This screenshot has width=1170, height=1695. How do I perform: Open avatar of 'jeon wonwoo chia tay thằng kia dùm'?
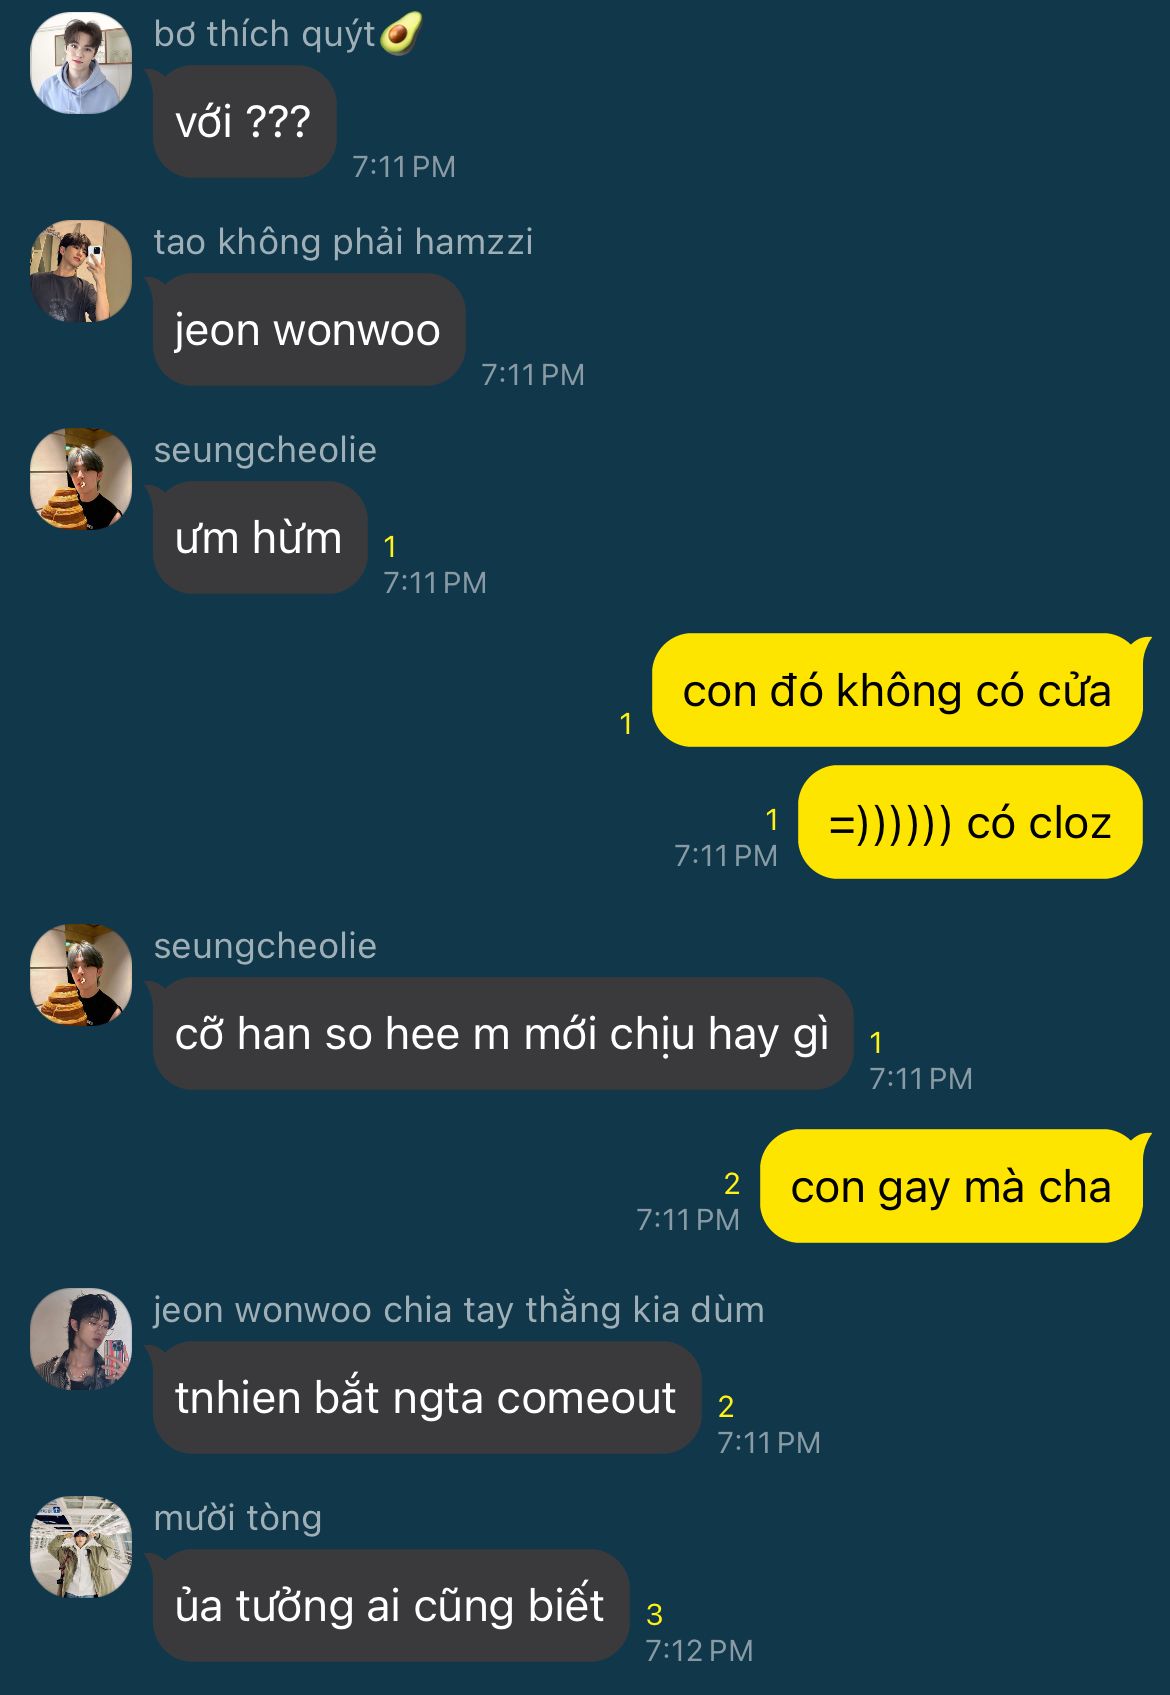coord(81,1339)
